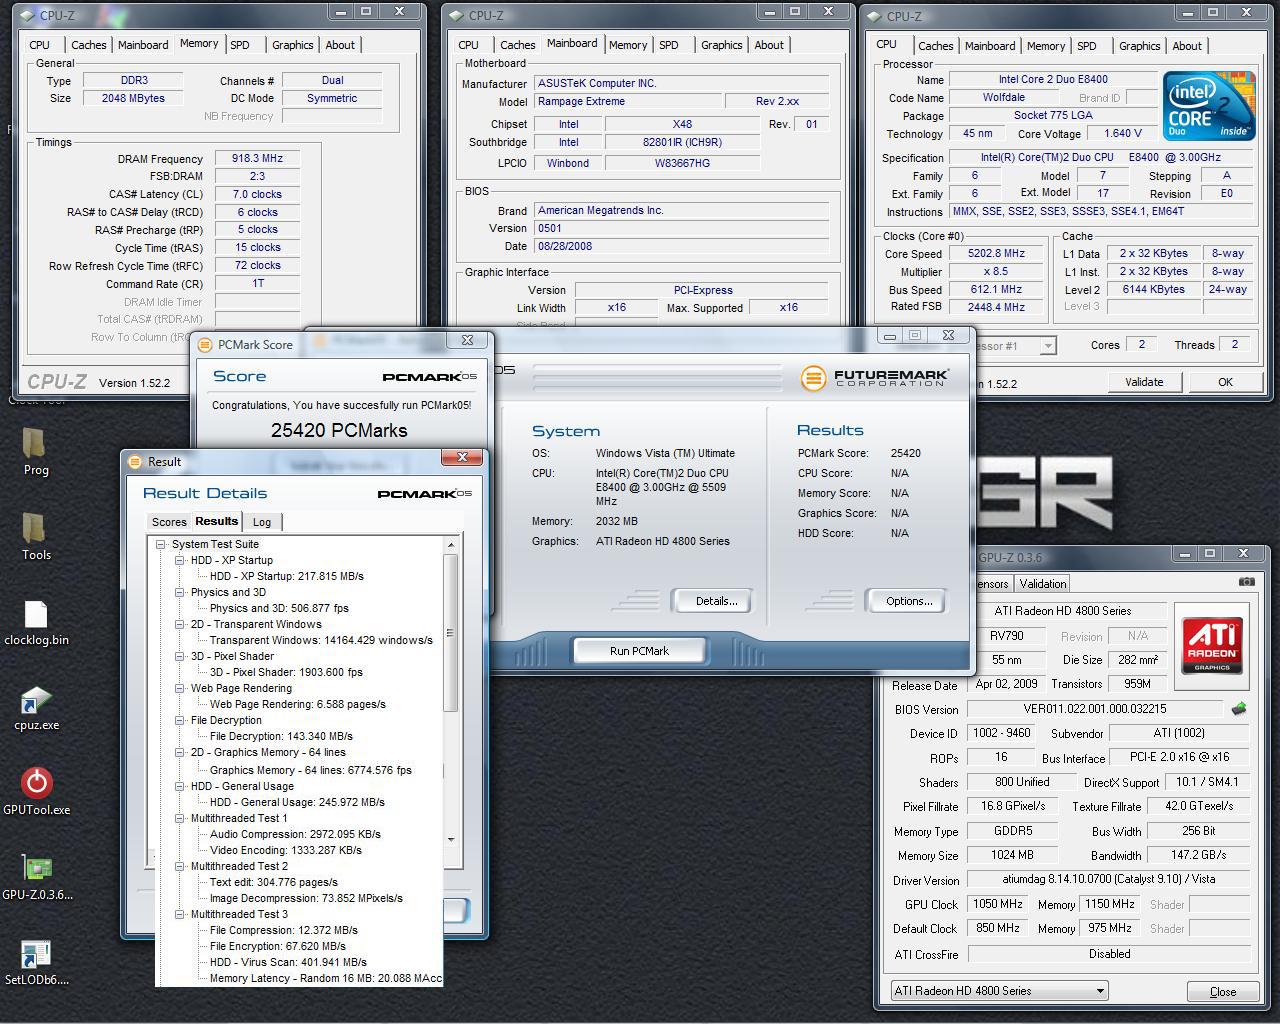Image resolution: width=1280 pixels, height=1024 pixels.
Task: Launch the cpuz.exe desktop icon
Action: 36,707
